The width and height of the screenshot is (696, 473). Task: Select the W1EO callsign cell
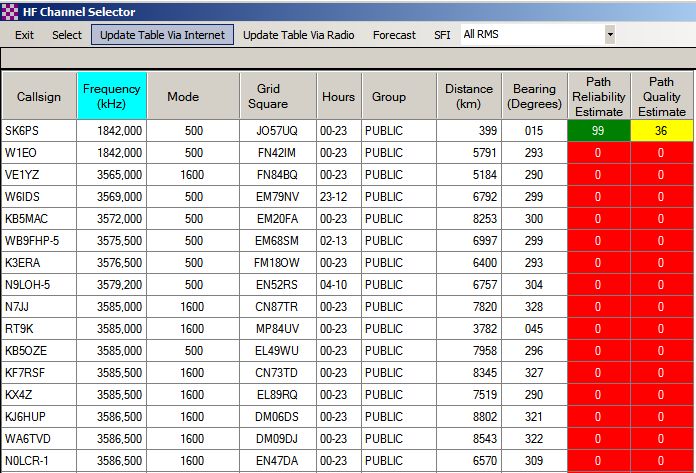point(39,153)
